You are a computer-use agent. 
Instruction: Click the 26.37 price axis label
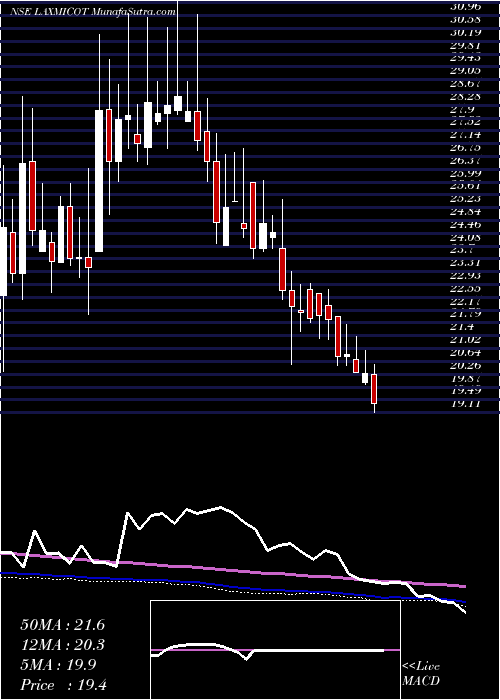coord(465,161)
